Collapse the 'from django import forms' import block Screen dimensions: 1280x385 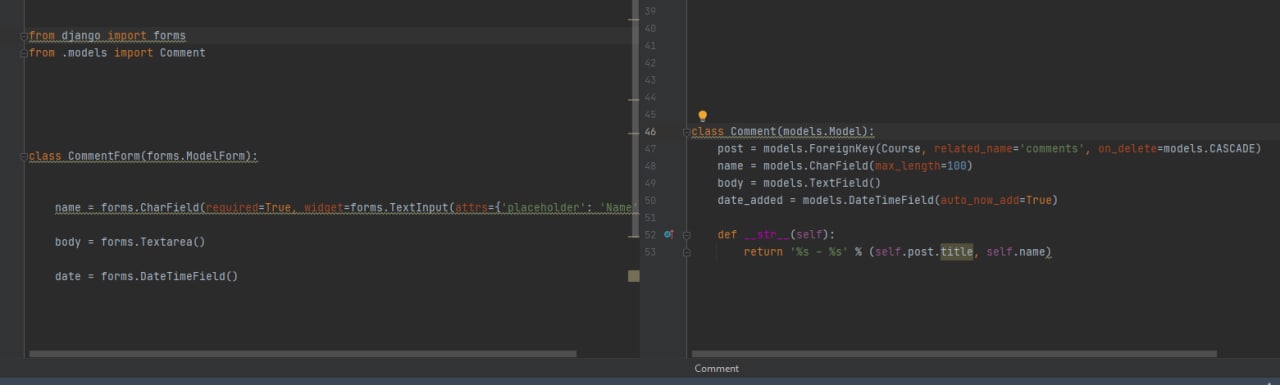tap(24, 36)
